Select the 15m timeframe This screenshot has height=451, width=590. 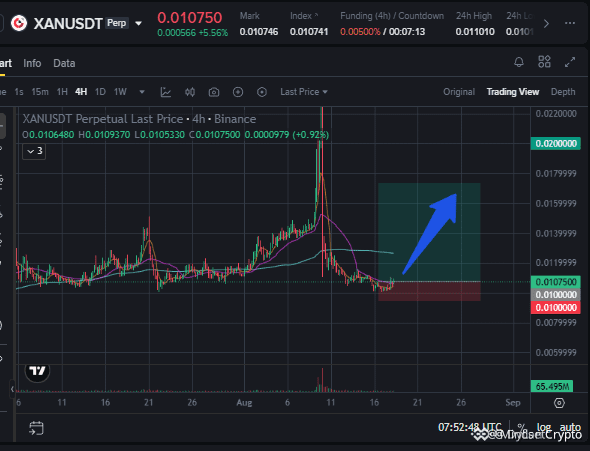point(40,92)
